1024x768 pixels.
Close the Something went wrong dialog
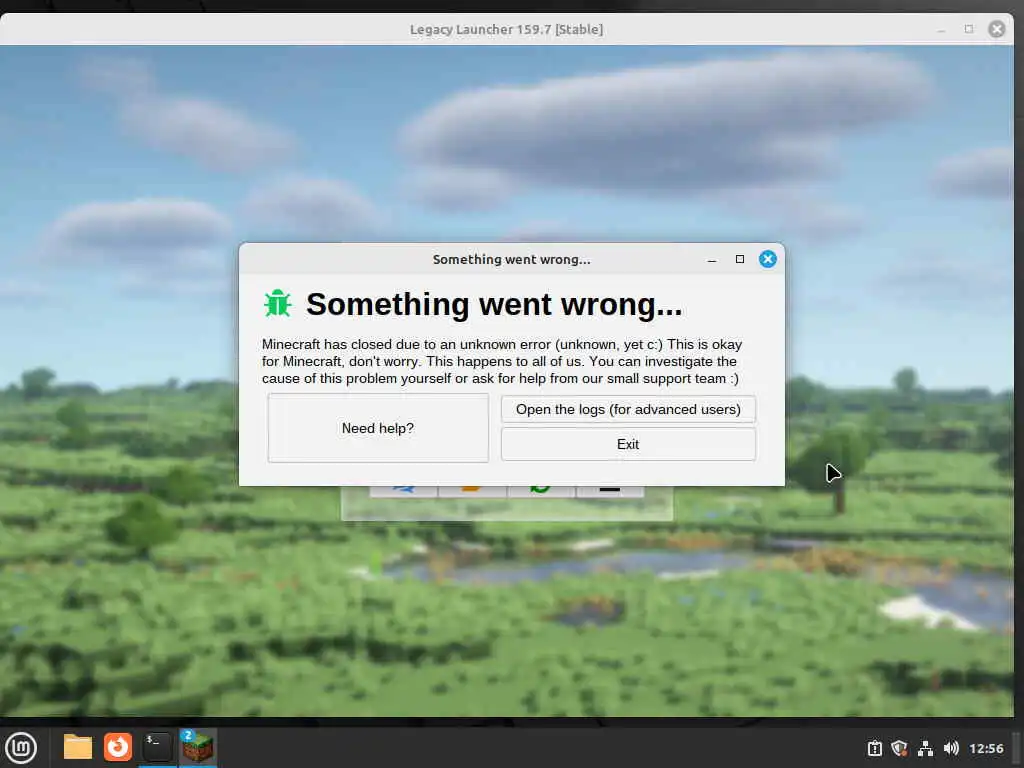coord(767,259)
